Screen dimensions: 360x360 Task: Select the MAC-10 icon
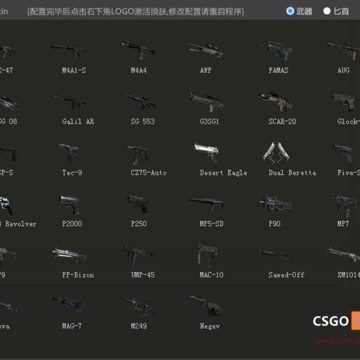tap(207, 256)
